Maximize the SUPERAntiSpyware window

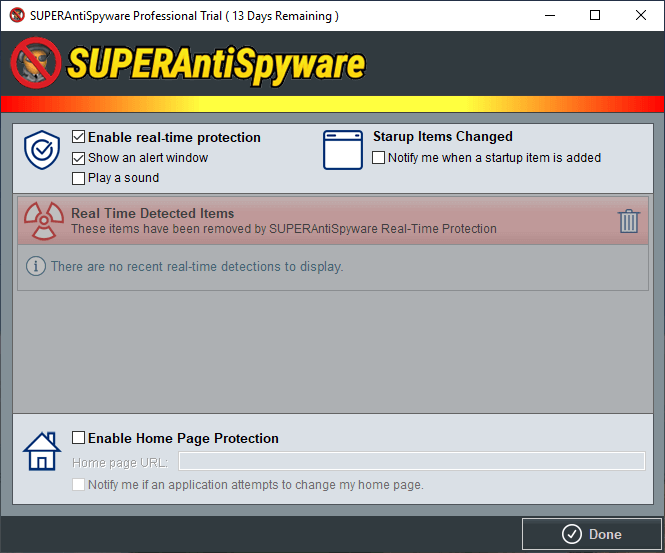pyautogui.click(x=595, y=15)
